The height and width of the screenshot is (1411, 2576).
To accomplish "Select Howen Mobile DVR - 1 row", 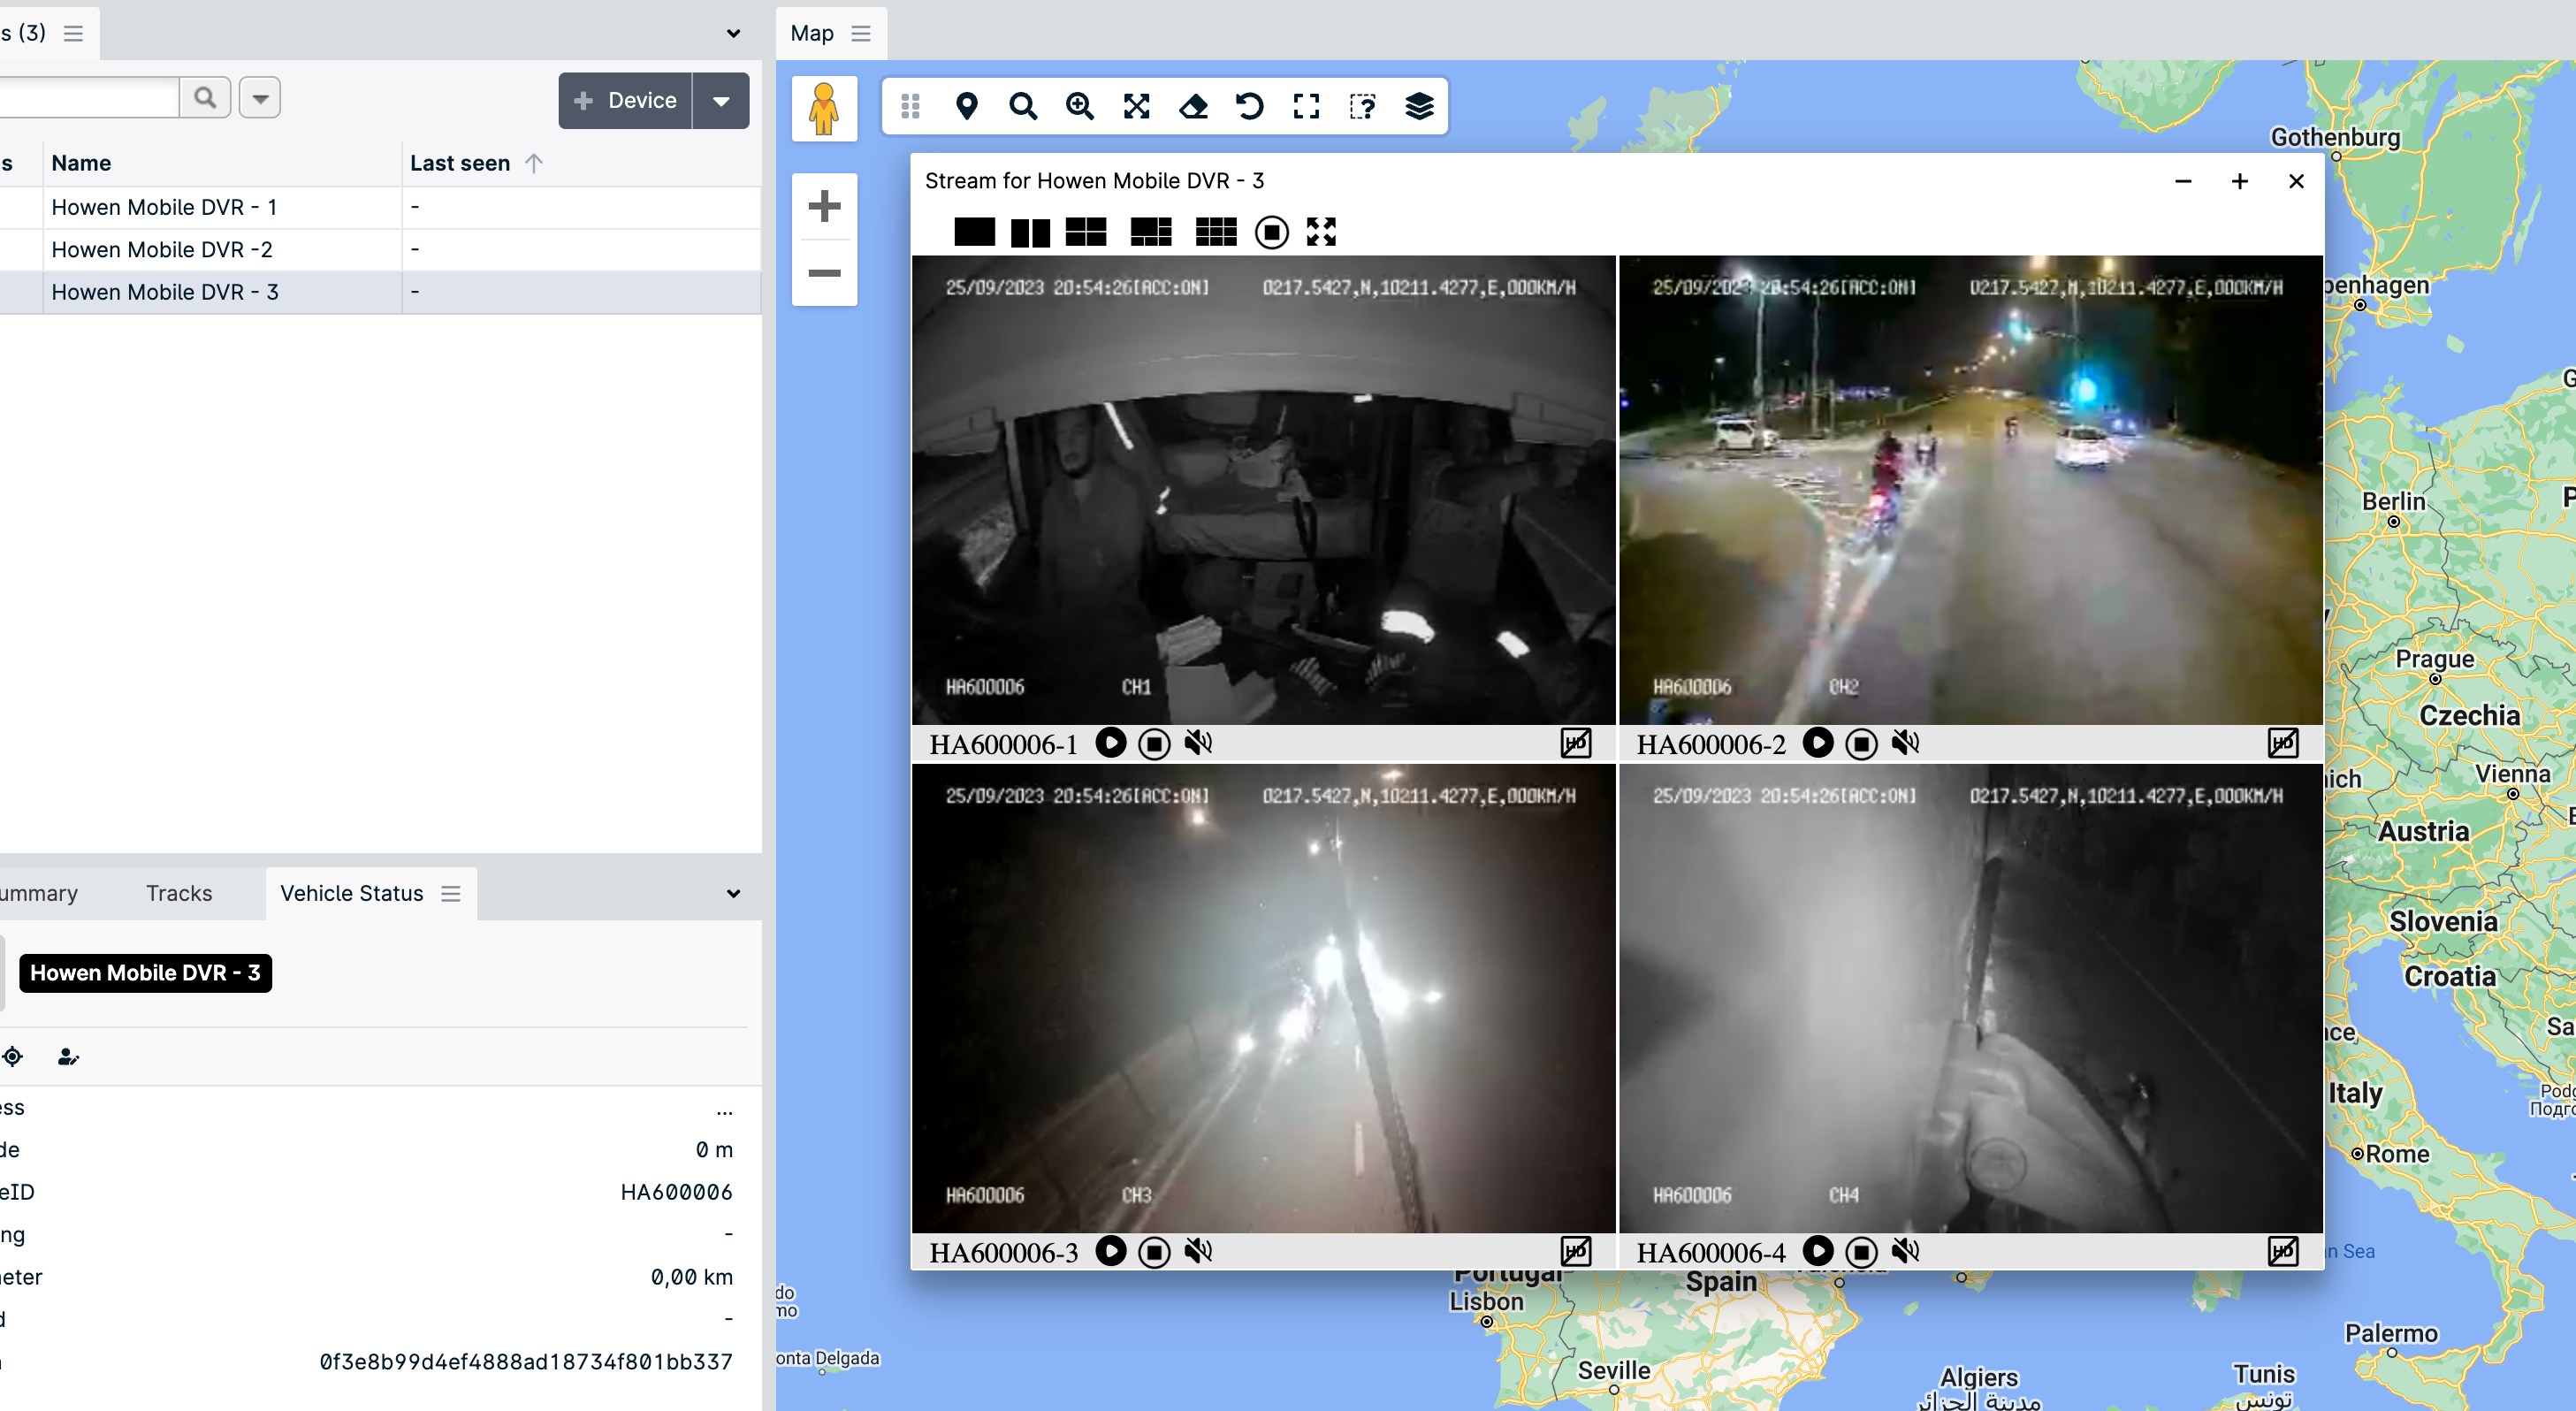I will tap(380, 207).
